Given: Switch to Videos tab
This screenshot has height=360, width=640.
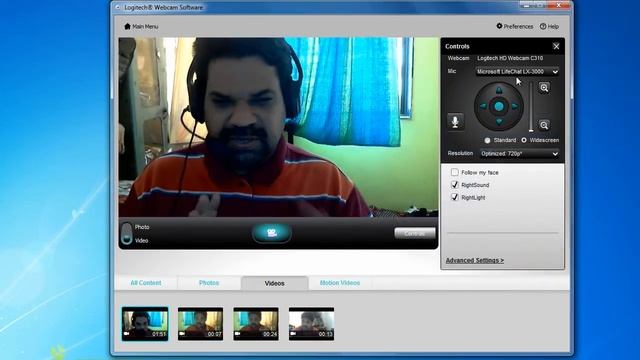Looking at the screenshot, I should point(274,283).
